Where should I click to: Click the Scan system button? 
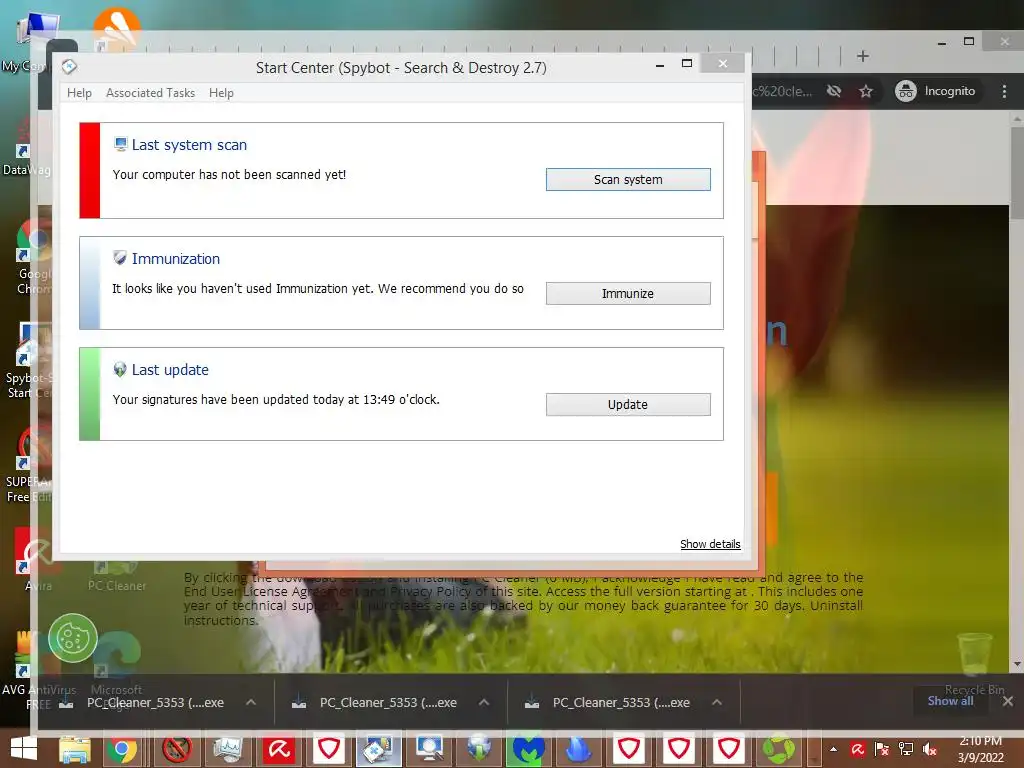(x=628, y=180)
